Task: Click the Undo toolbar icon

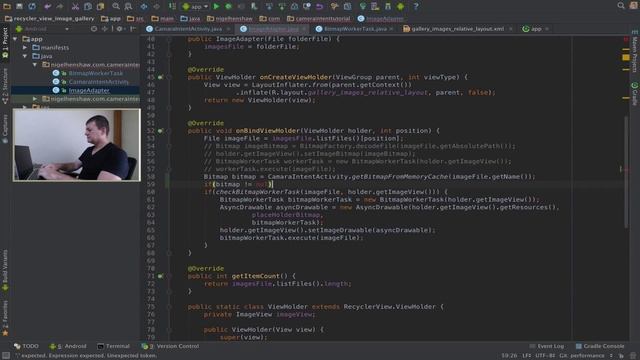Action: tap(48, 6)
